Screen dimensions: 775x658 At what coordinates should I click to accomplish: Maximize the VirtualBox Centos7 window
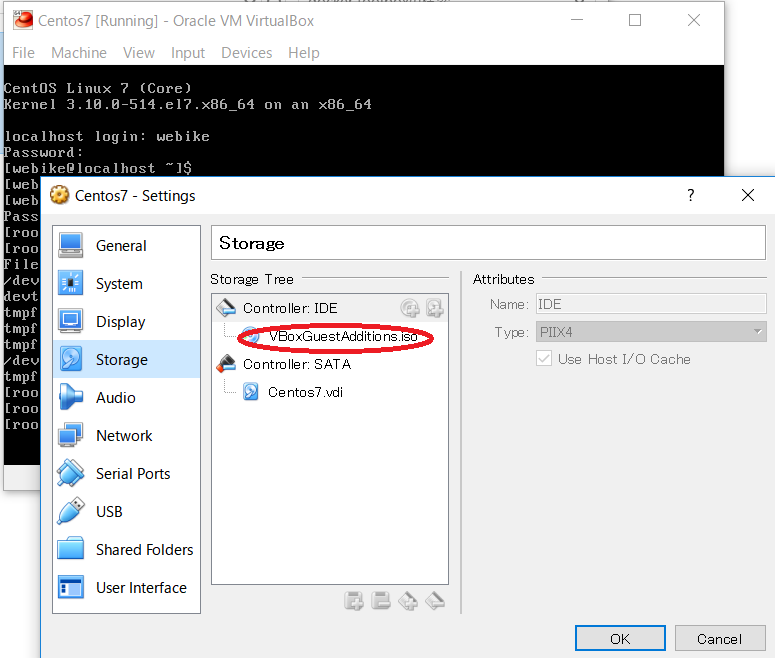point(635,20)
